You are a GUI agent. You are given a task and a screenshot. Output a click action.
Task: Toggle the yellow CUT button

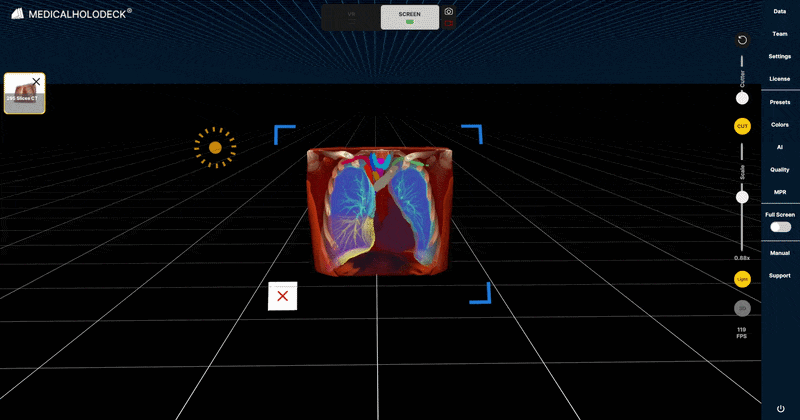(x=742, y=126)
